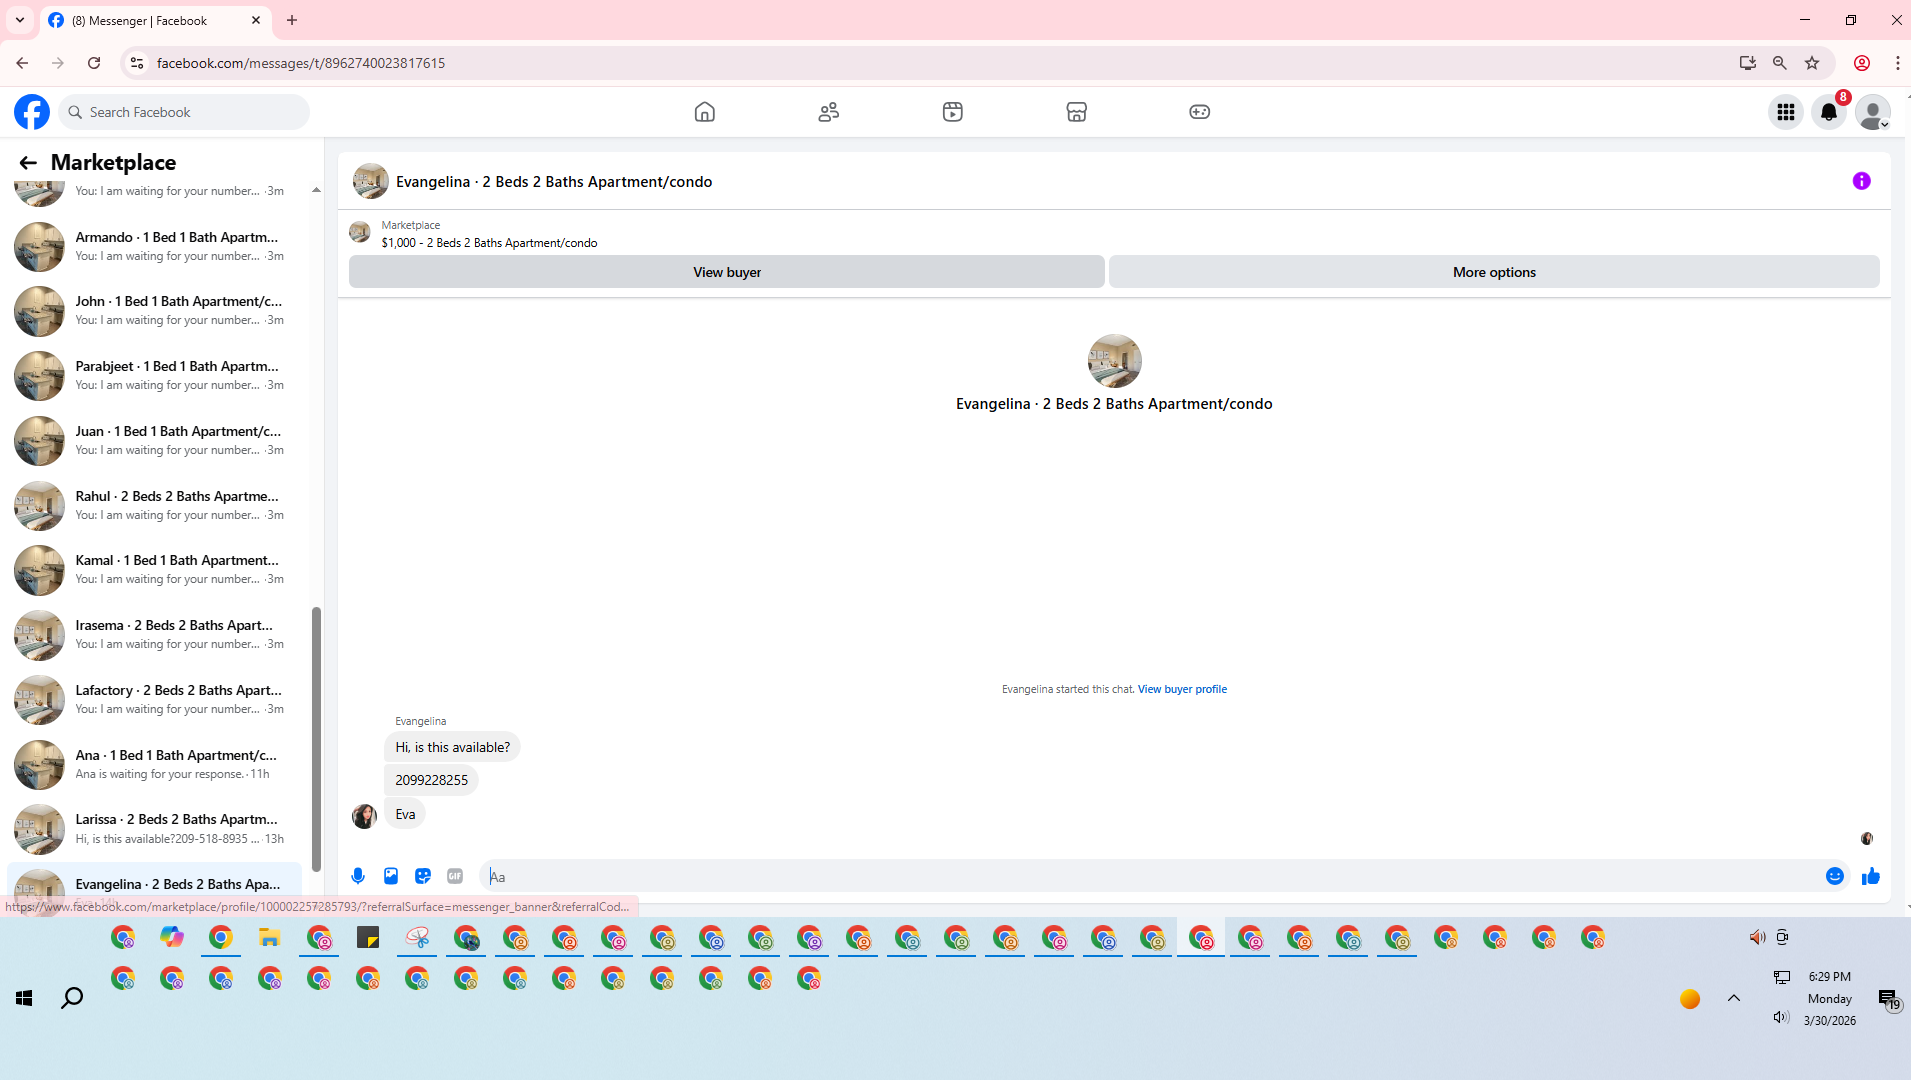Open the Reels video icon
1911x1080 pixels.
click(x=952, y=112)
